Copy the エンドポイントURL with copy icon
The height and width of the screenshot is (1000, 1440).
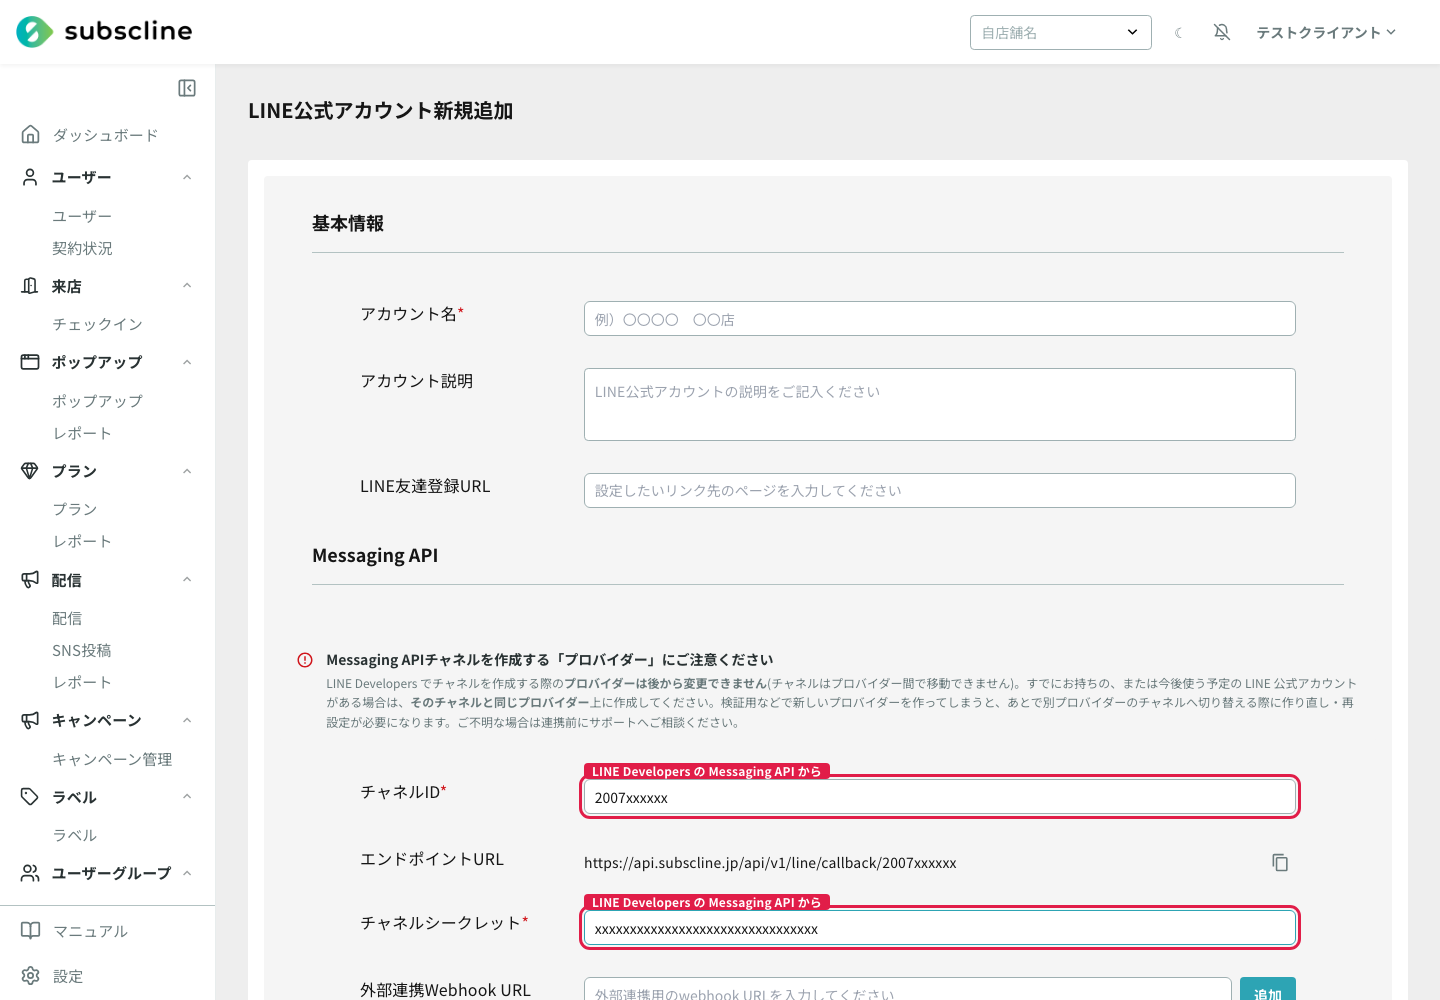(1280, 862)
